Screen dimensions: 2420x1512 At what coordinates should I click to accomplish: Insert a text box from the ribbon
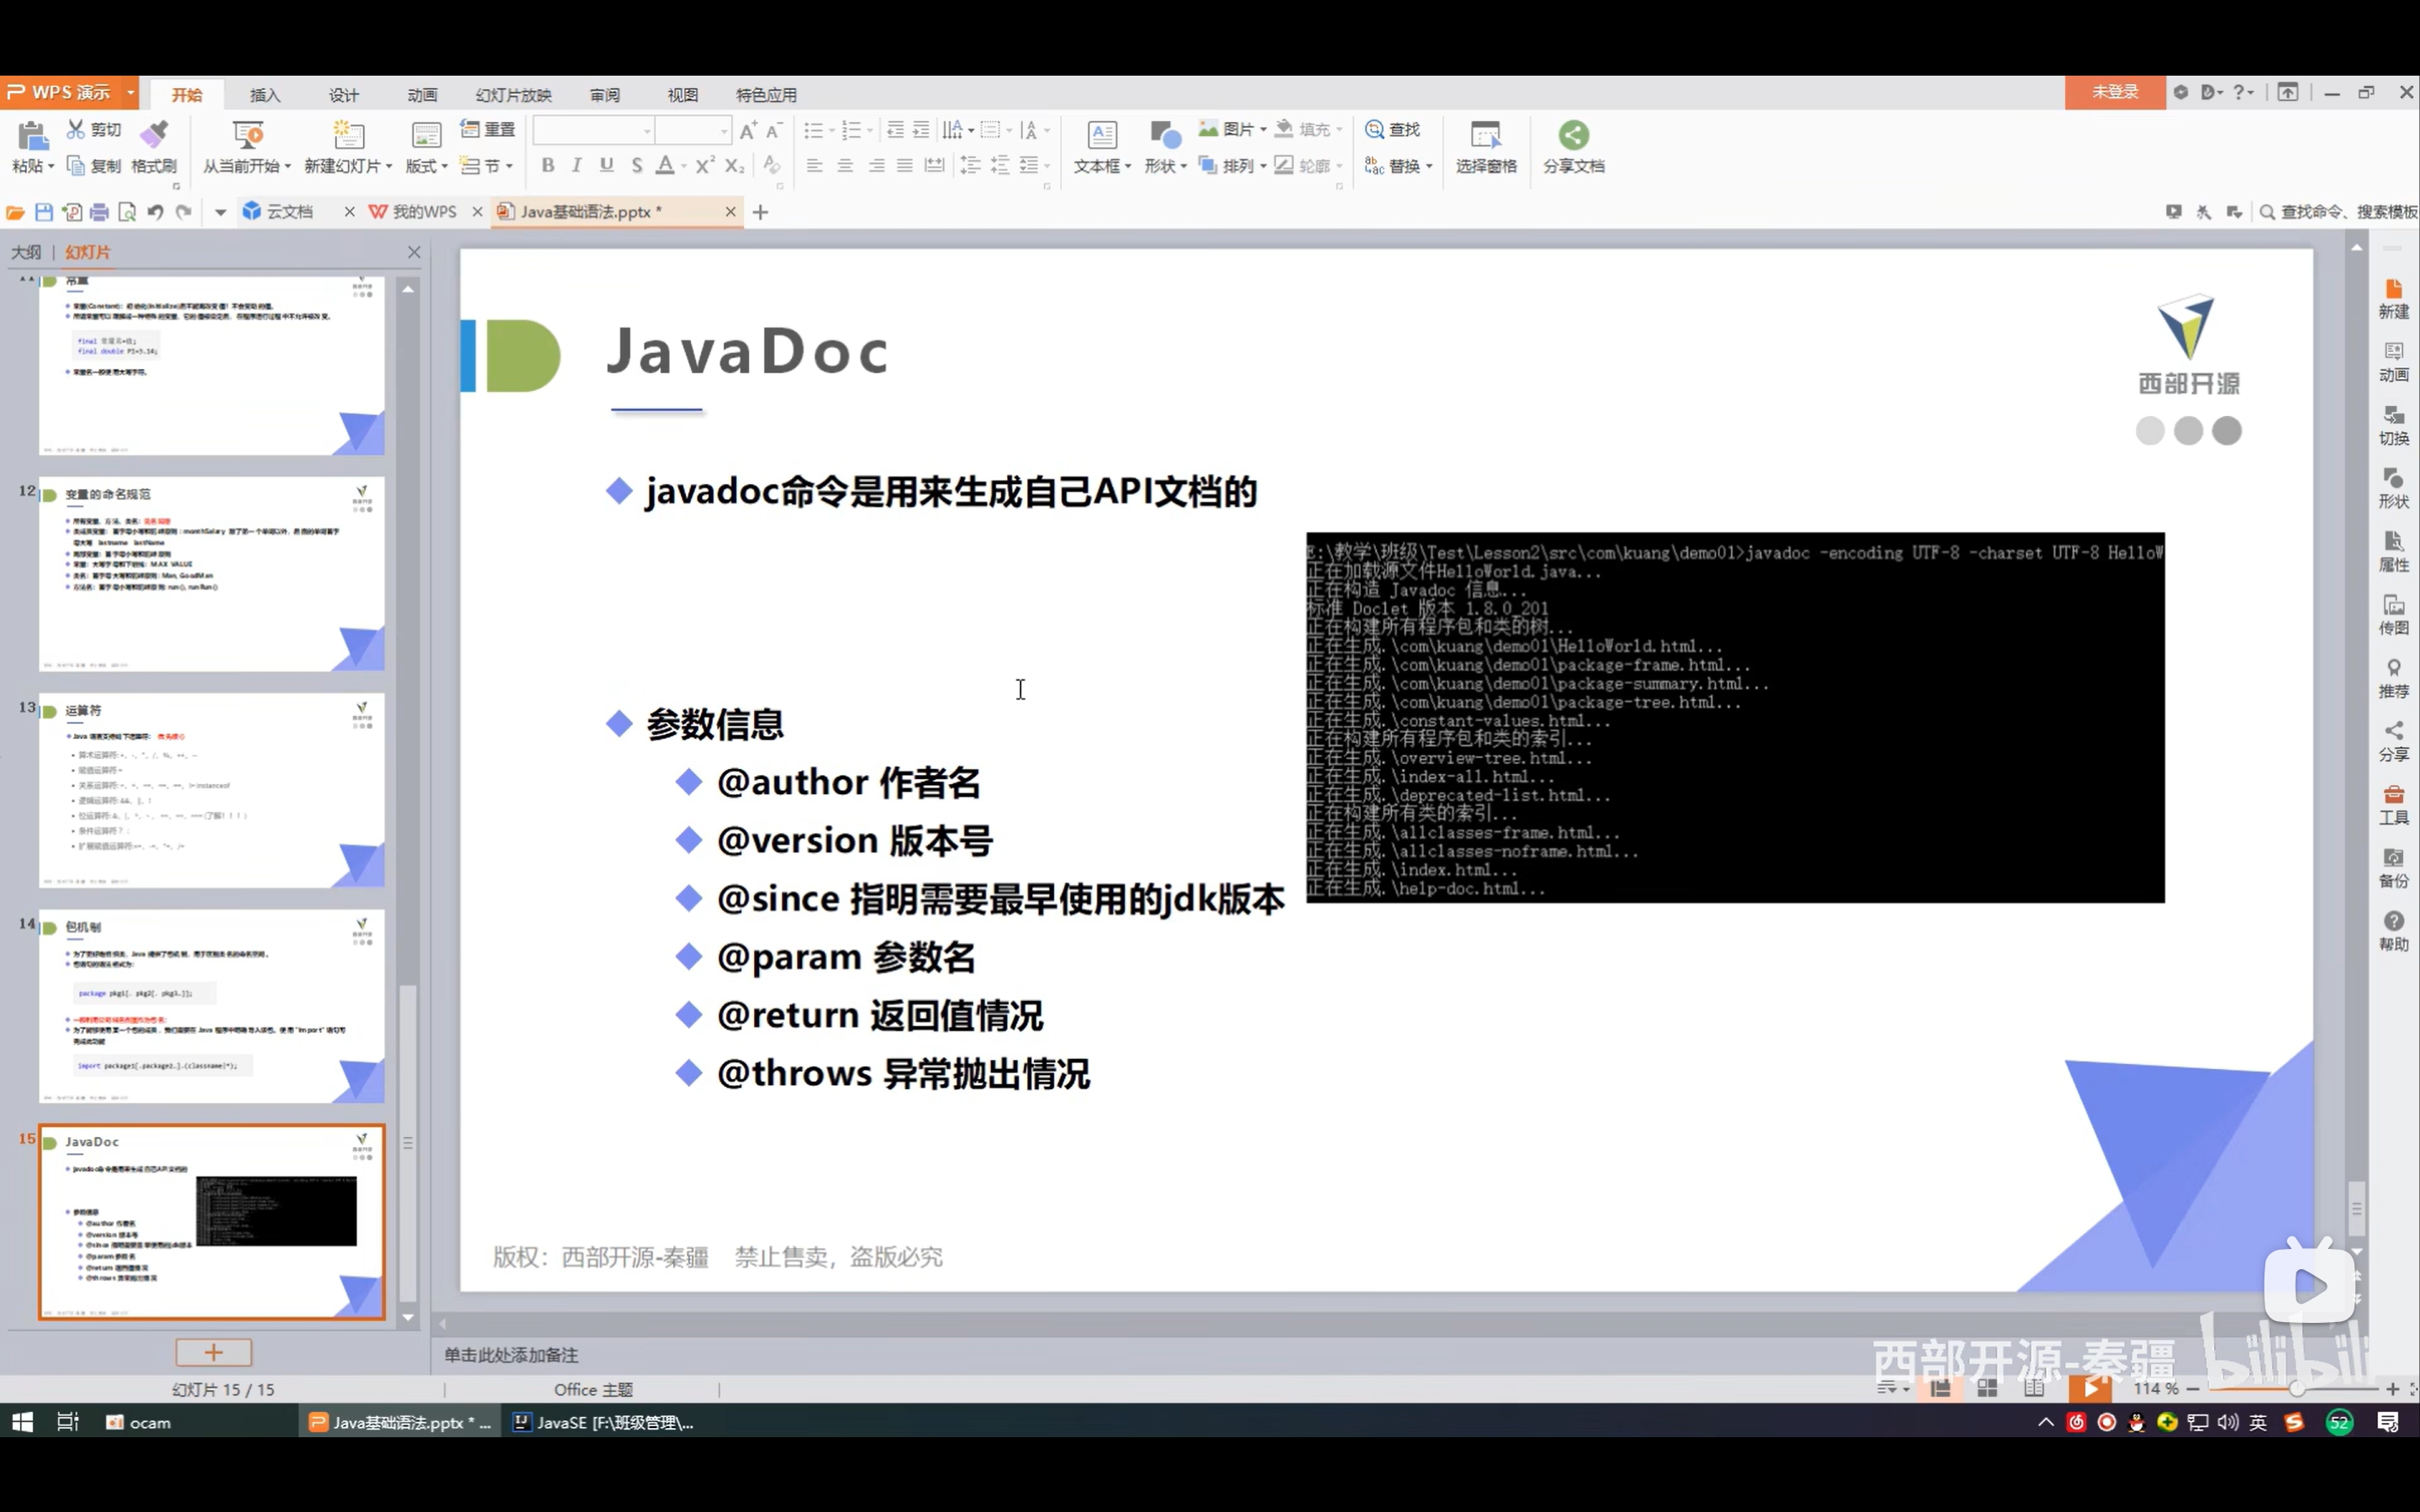pos(1102,135)
